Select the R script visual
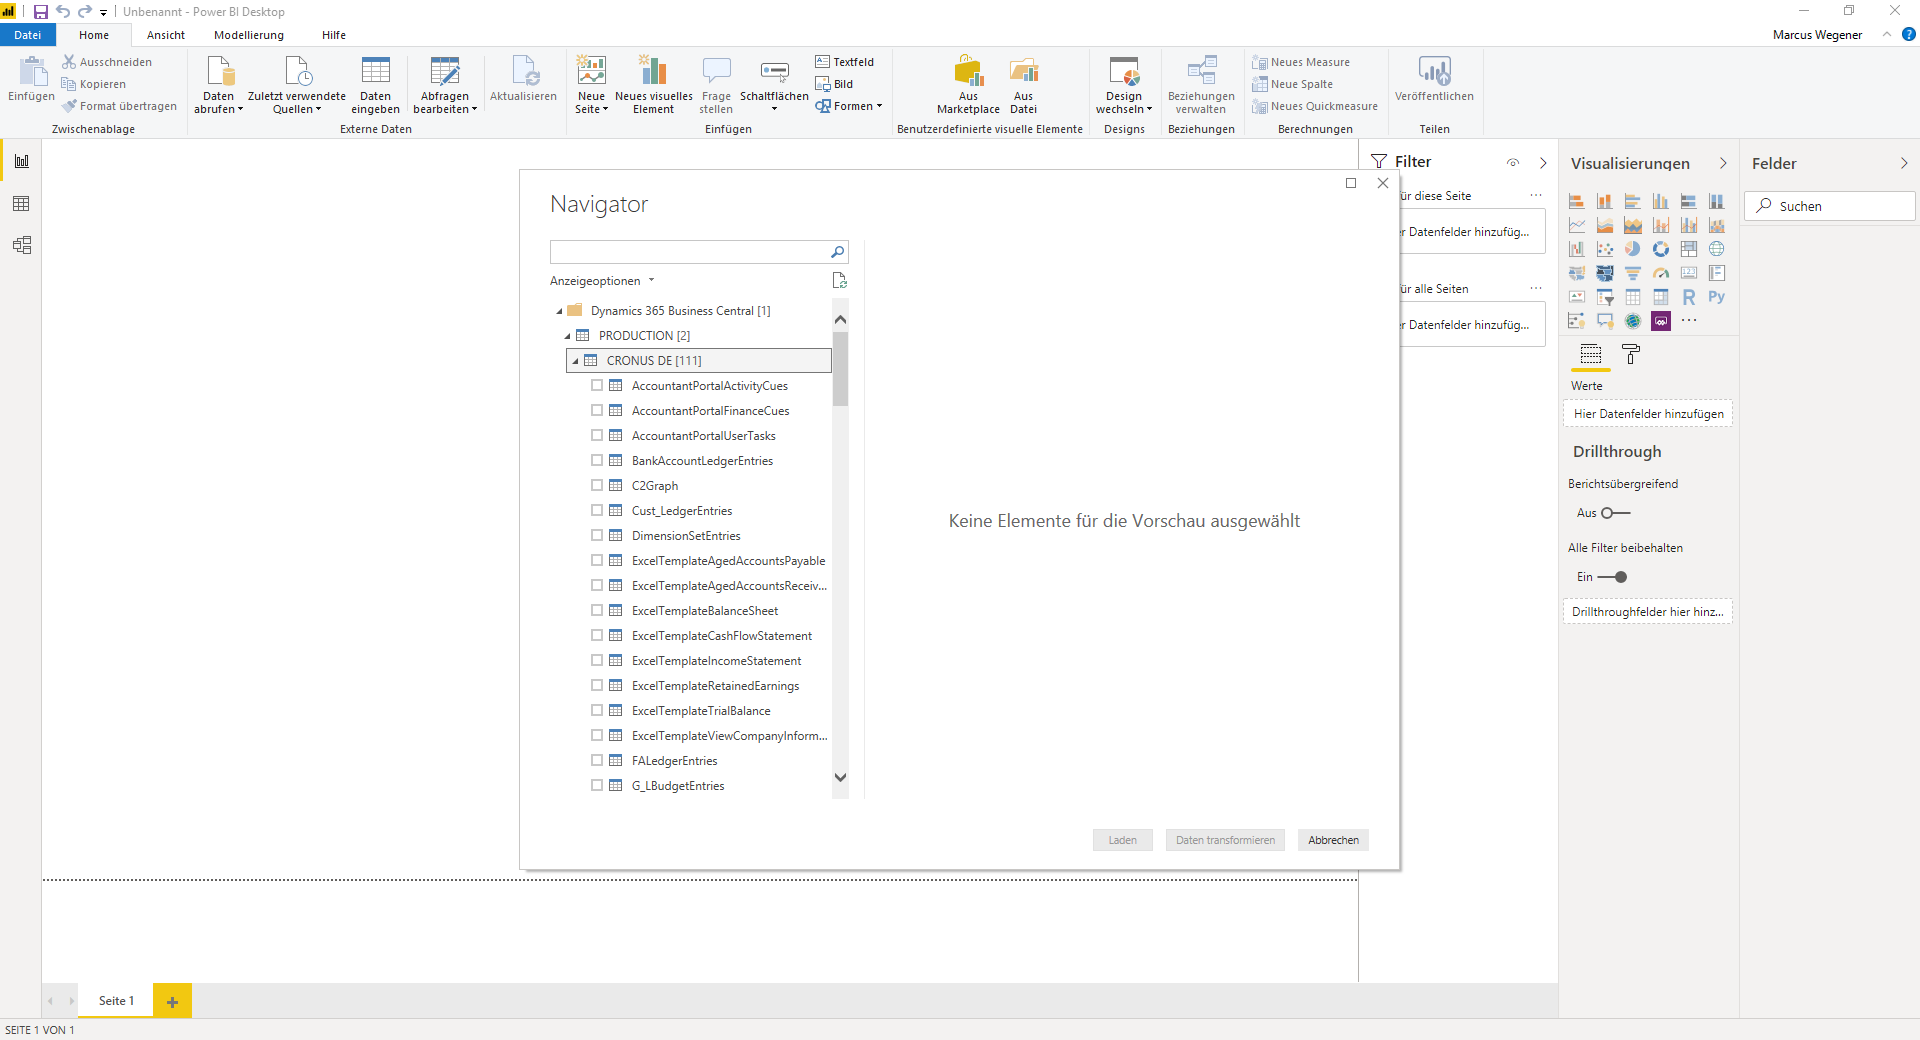The width and height of the screenshot is (1920, 1040). [x=1689, y=297]
